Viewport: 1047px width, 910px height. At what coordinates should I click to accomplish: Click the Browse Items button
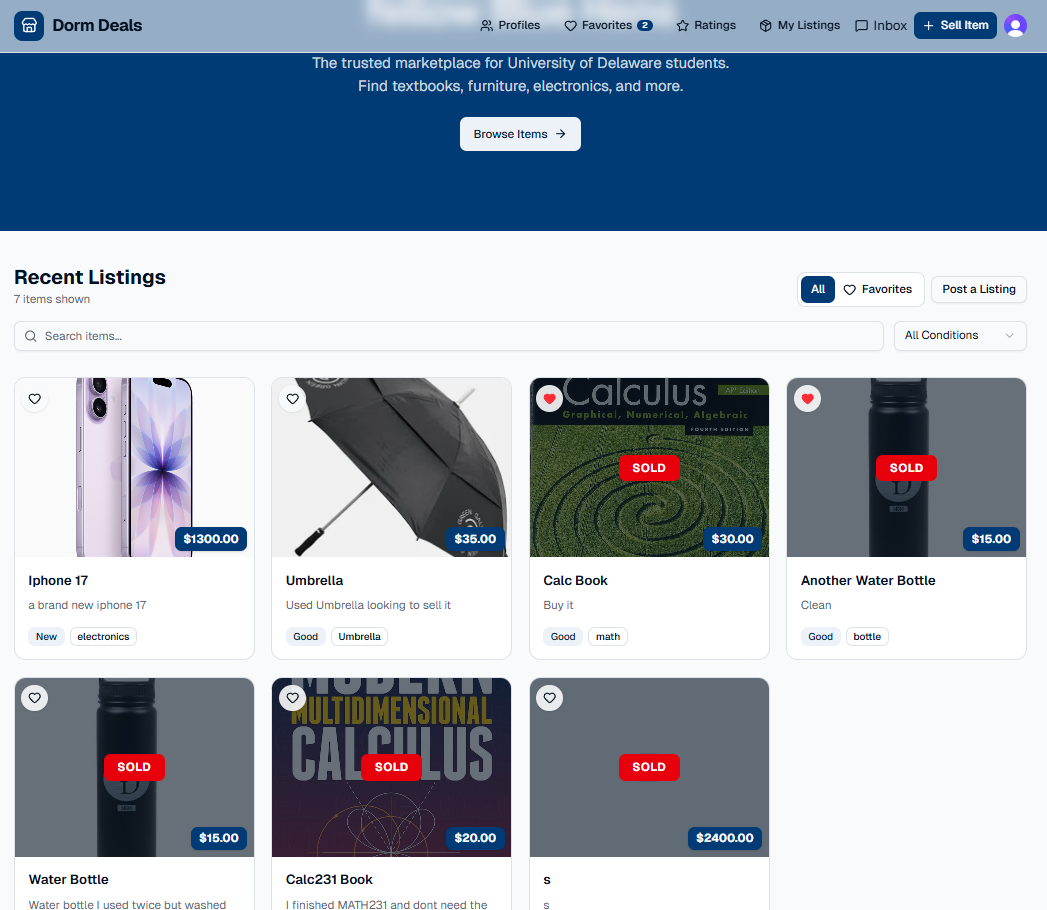pyautogui.click(x=520, y=134)
